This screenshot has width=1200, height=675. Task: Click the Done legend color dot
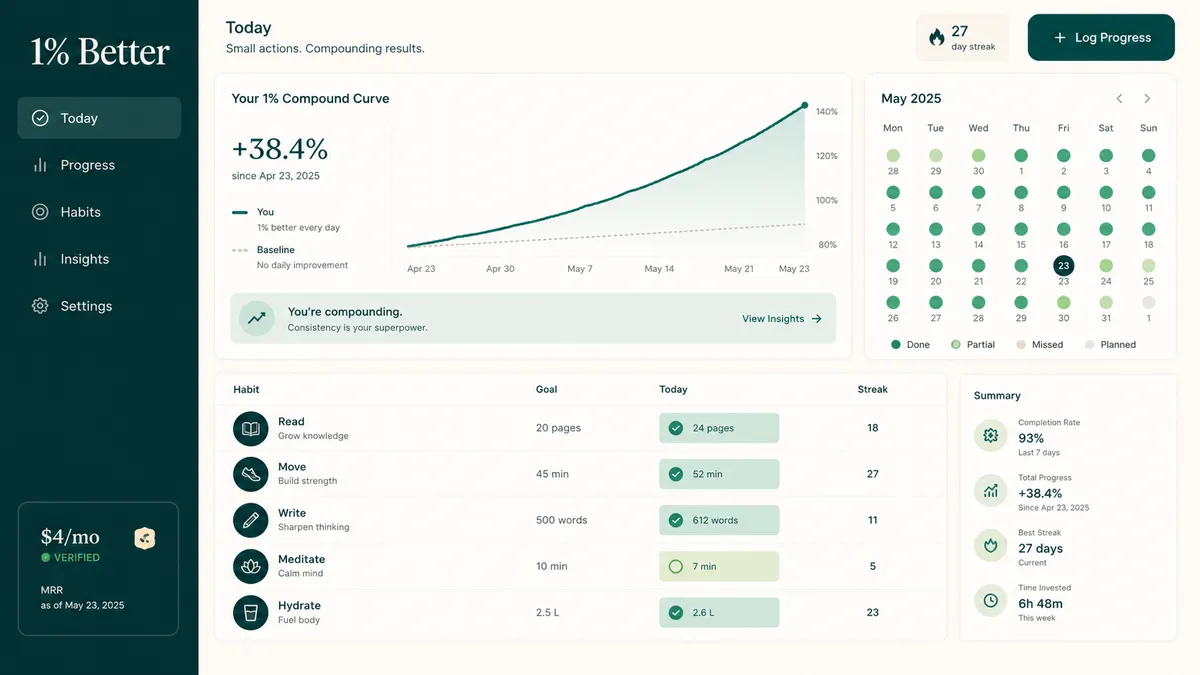pyautogui.click(x=896, y=344)
